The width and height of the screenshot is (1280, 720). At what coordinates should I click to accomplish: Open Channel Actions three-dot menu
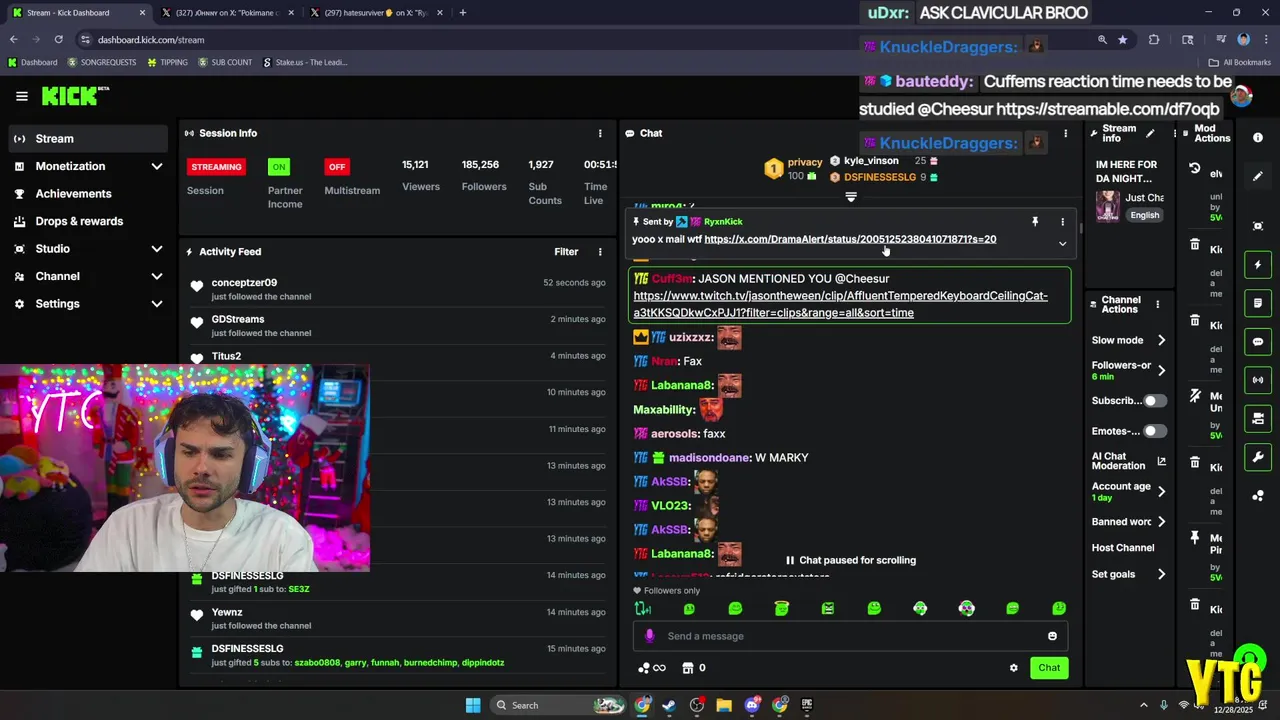[1158, 304]
